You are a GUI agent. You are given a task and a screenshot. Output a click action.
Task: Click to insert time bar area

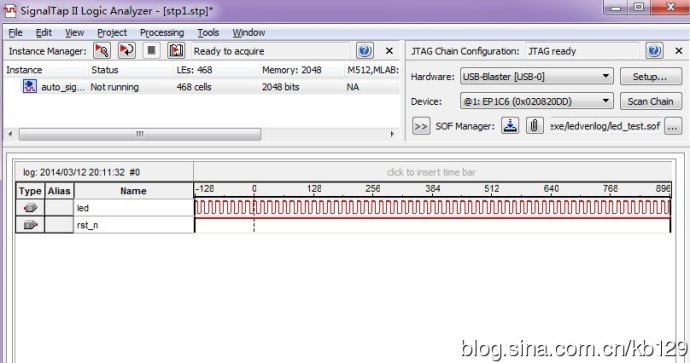pyautogui.click(x=431, y=172)
